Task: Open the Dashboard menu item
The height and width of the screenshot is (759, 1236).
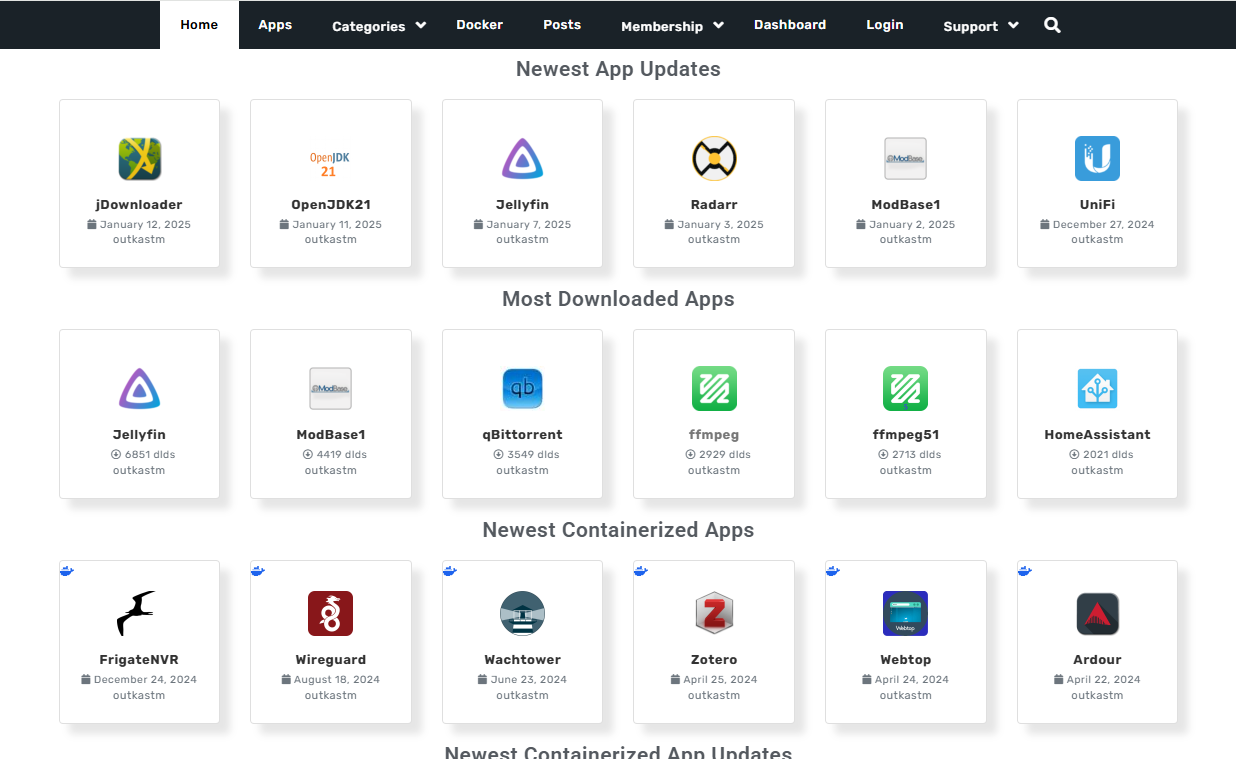Action: 790,25
